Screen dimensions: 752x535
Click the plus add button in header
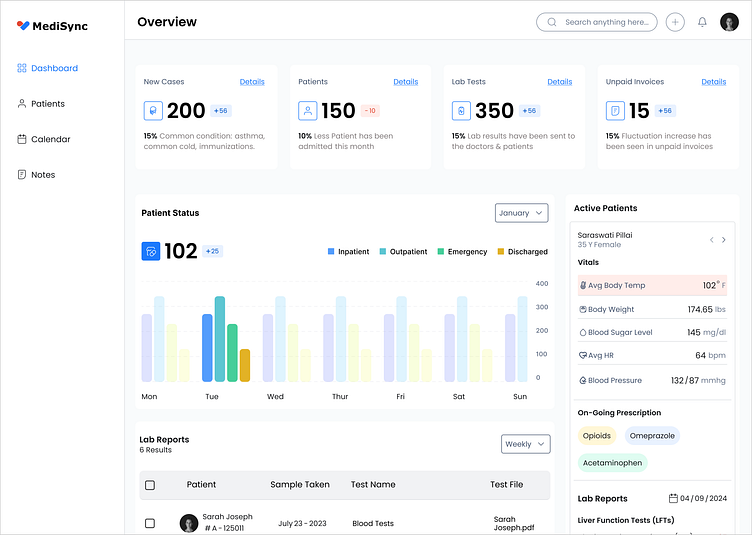[x=675, y=22]
